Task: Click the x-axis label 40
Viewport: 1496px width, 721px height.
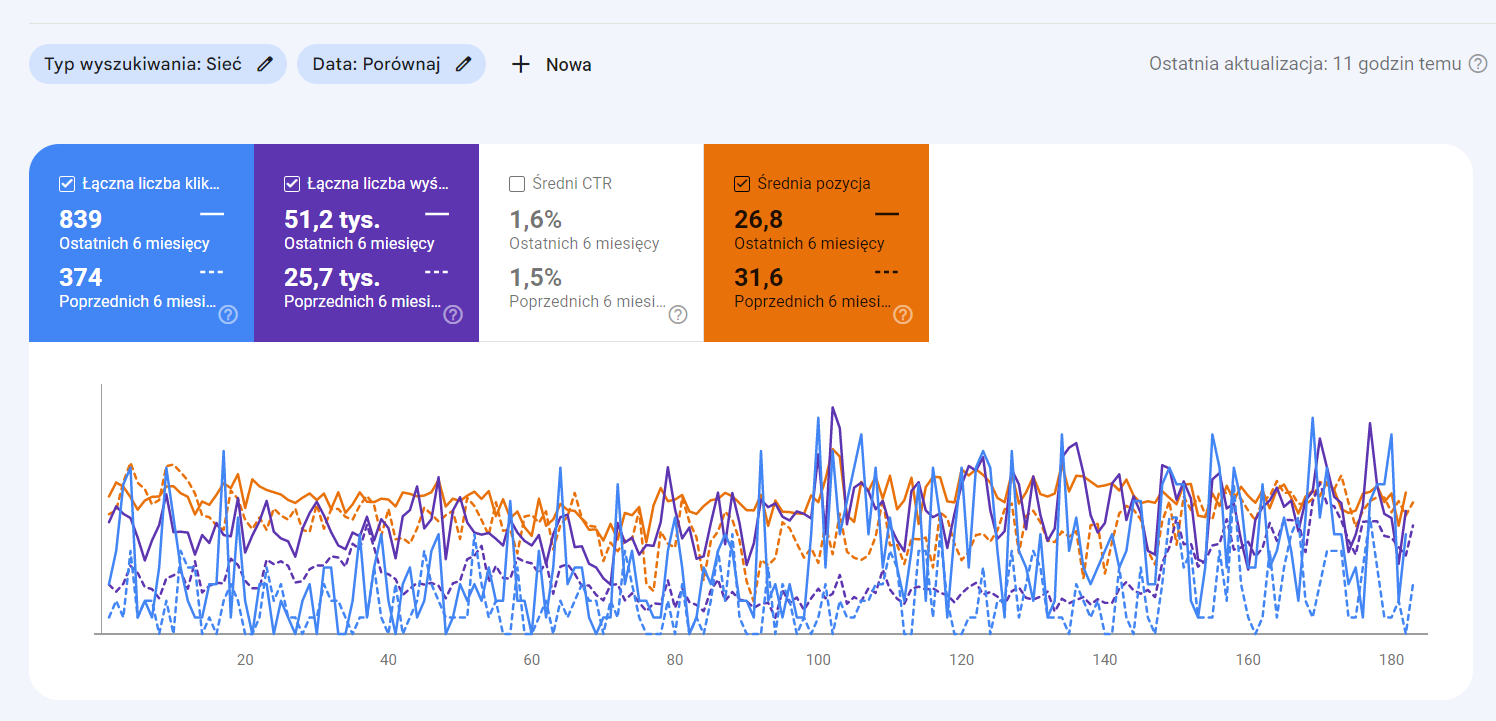Action: tap(388, 660)
